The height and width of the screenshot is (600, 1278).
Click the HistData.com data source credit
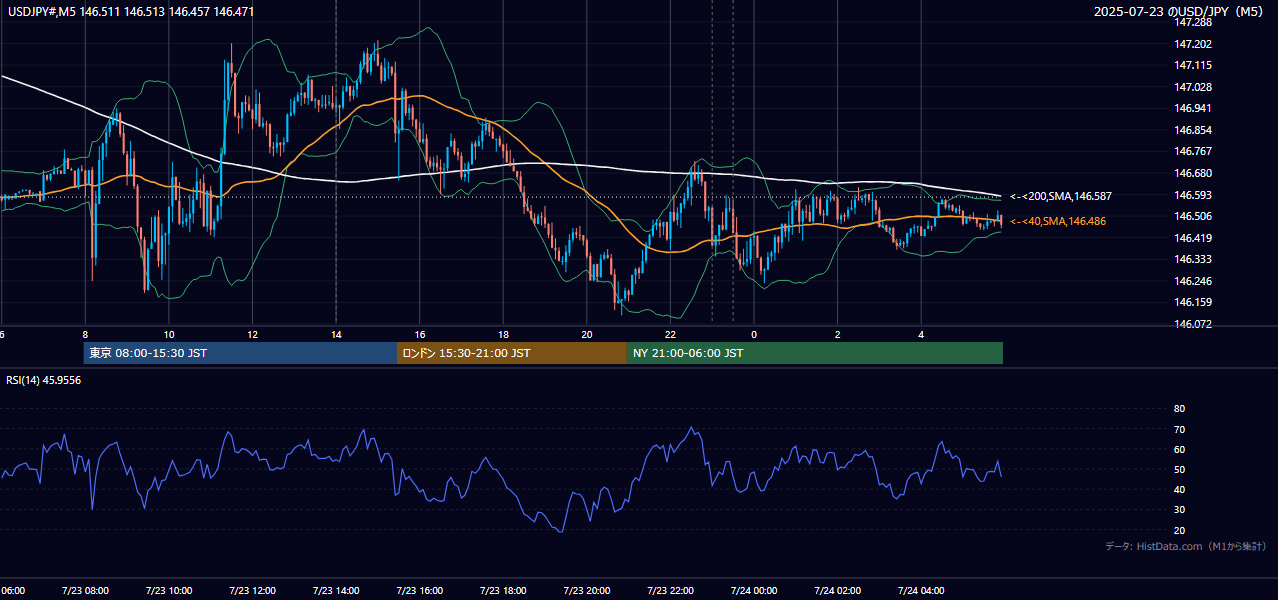tap(1186, 546)
